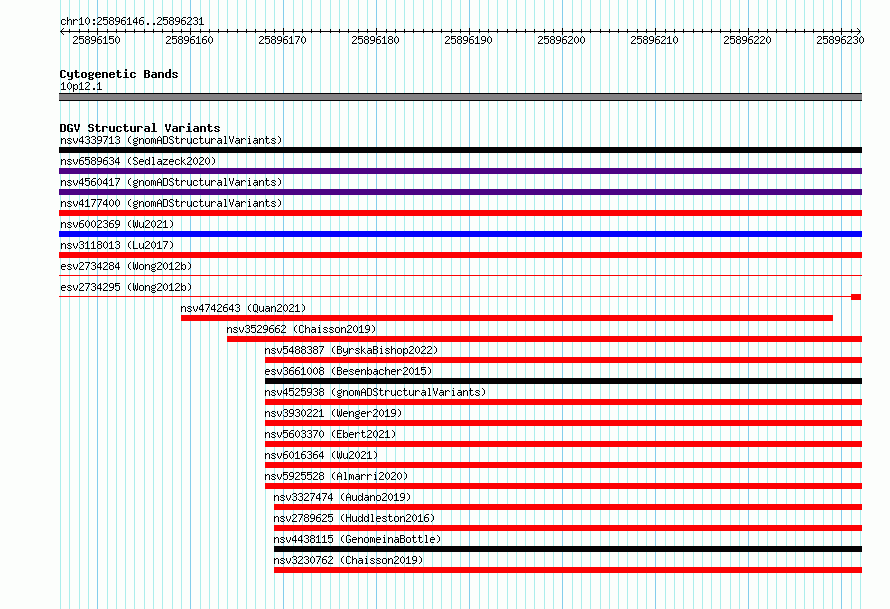This screenshot has height=609, width=890.
Task: Click the black bar under nsv4438115
Action: pyautogui.click(x=568, y=549)
